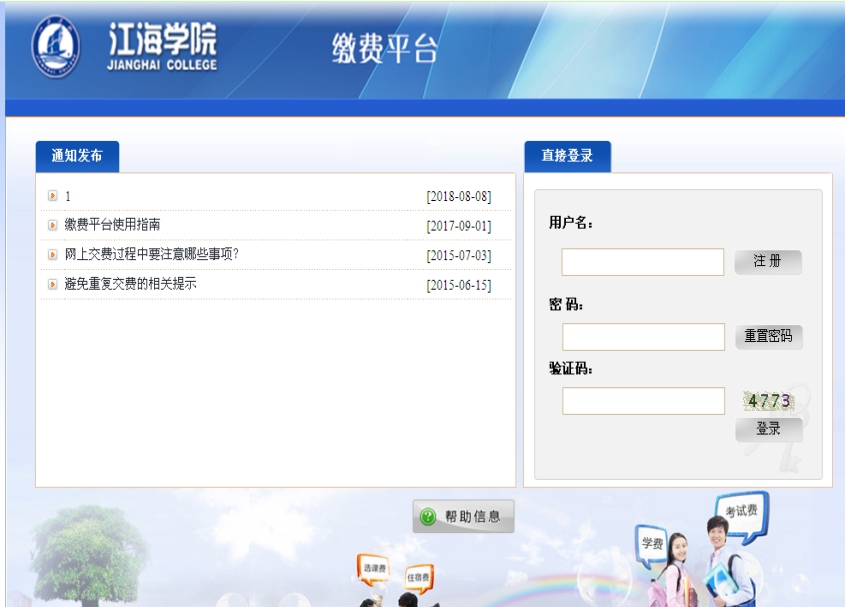Click the 登录 login button
The width and height of the screenshot is (846, 607).
(x=768, y=429)
